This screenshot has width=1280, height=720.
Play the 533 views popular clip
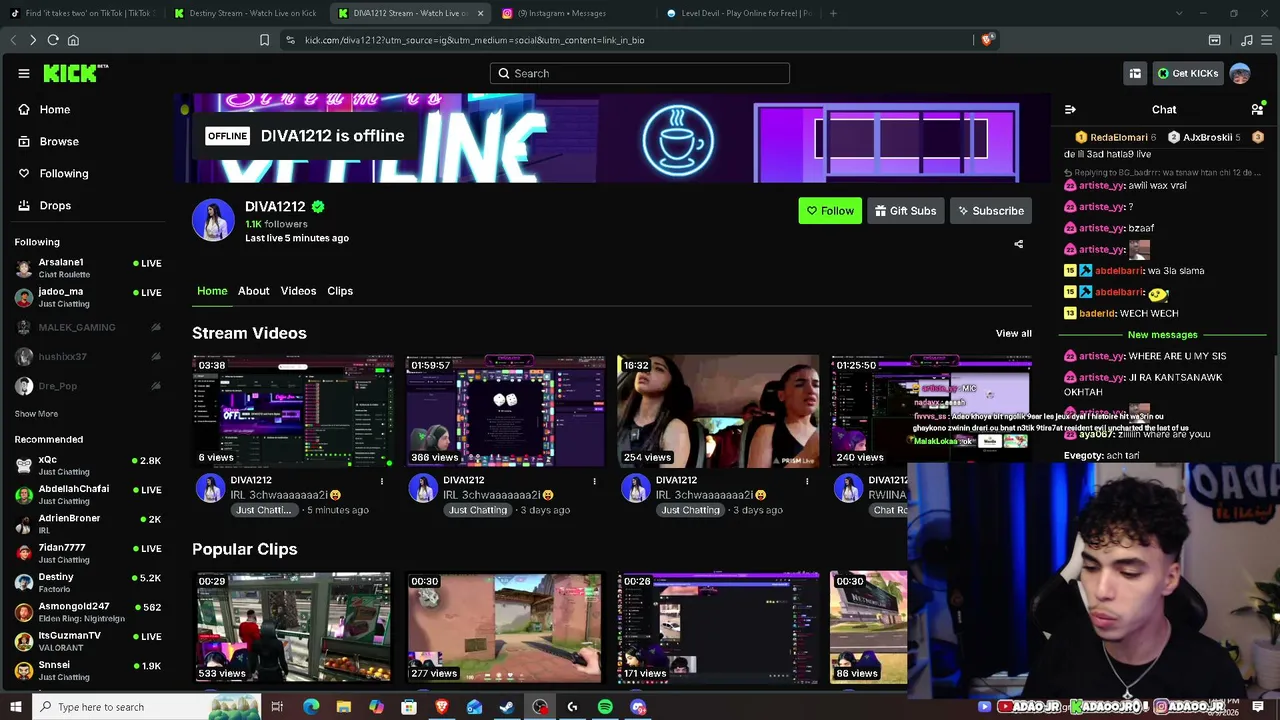[x=292, y=627]
